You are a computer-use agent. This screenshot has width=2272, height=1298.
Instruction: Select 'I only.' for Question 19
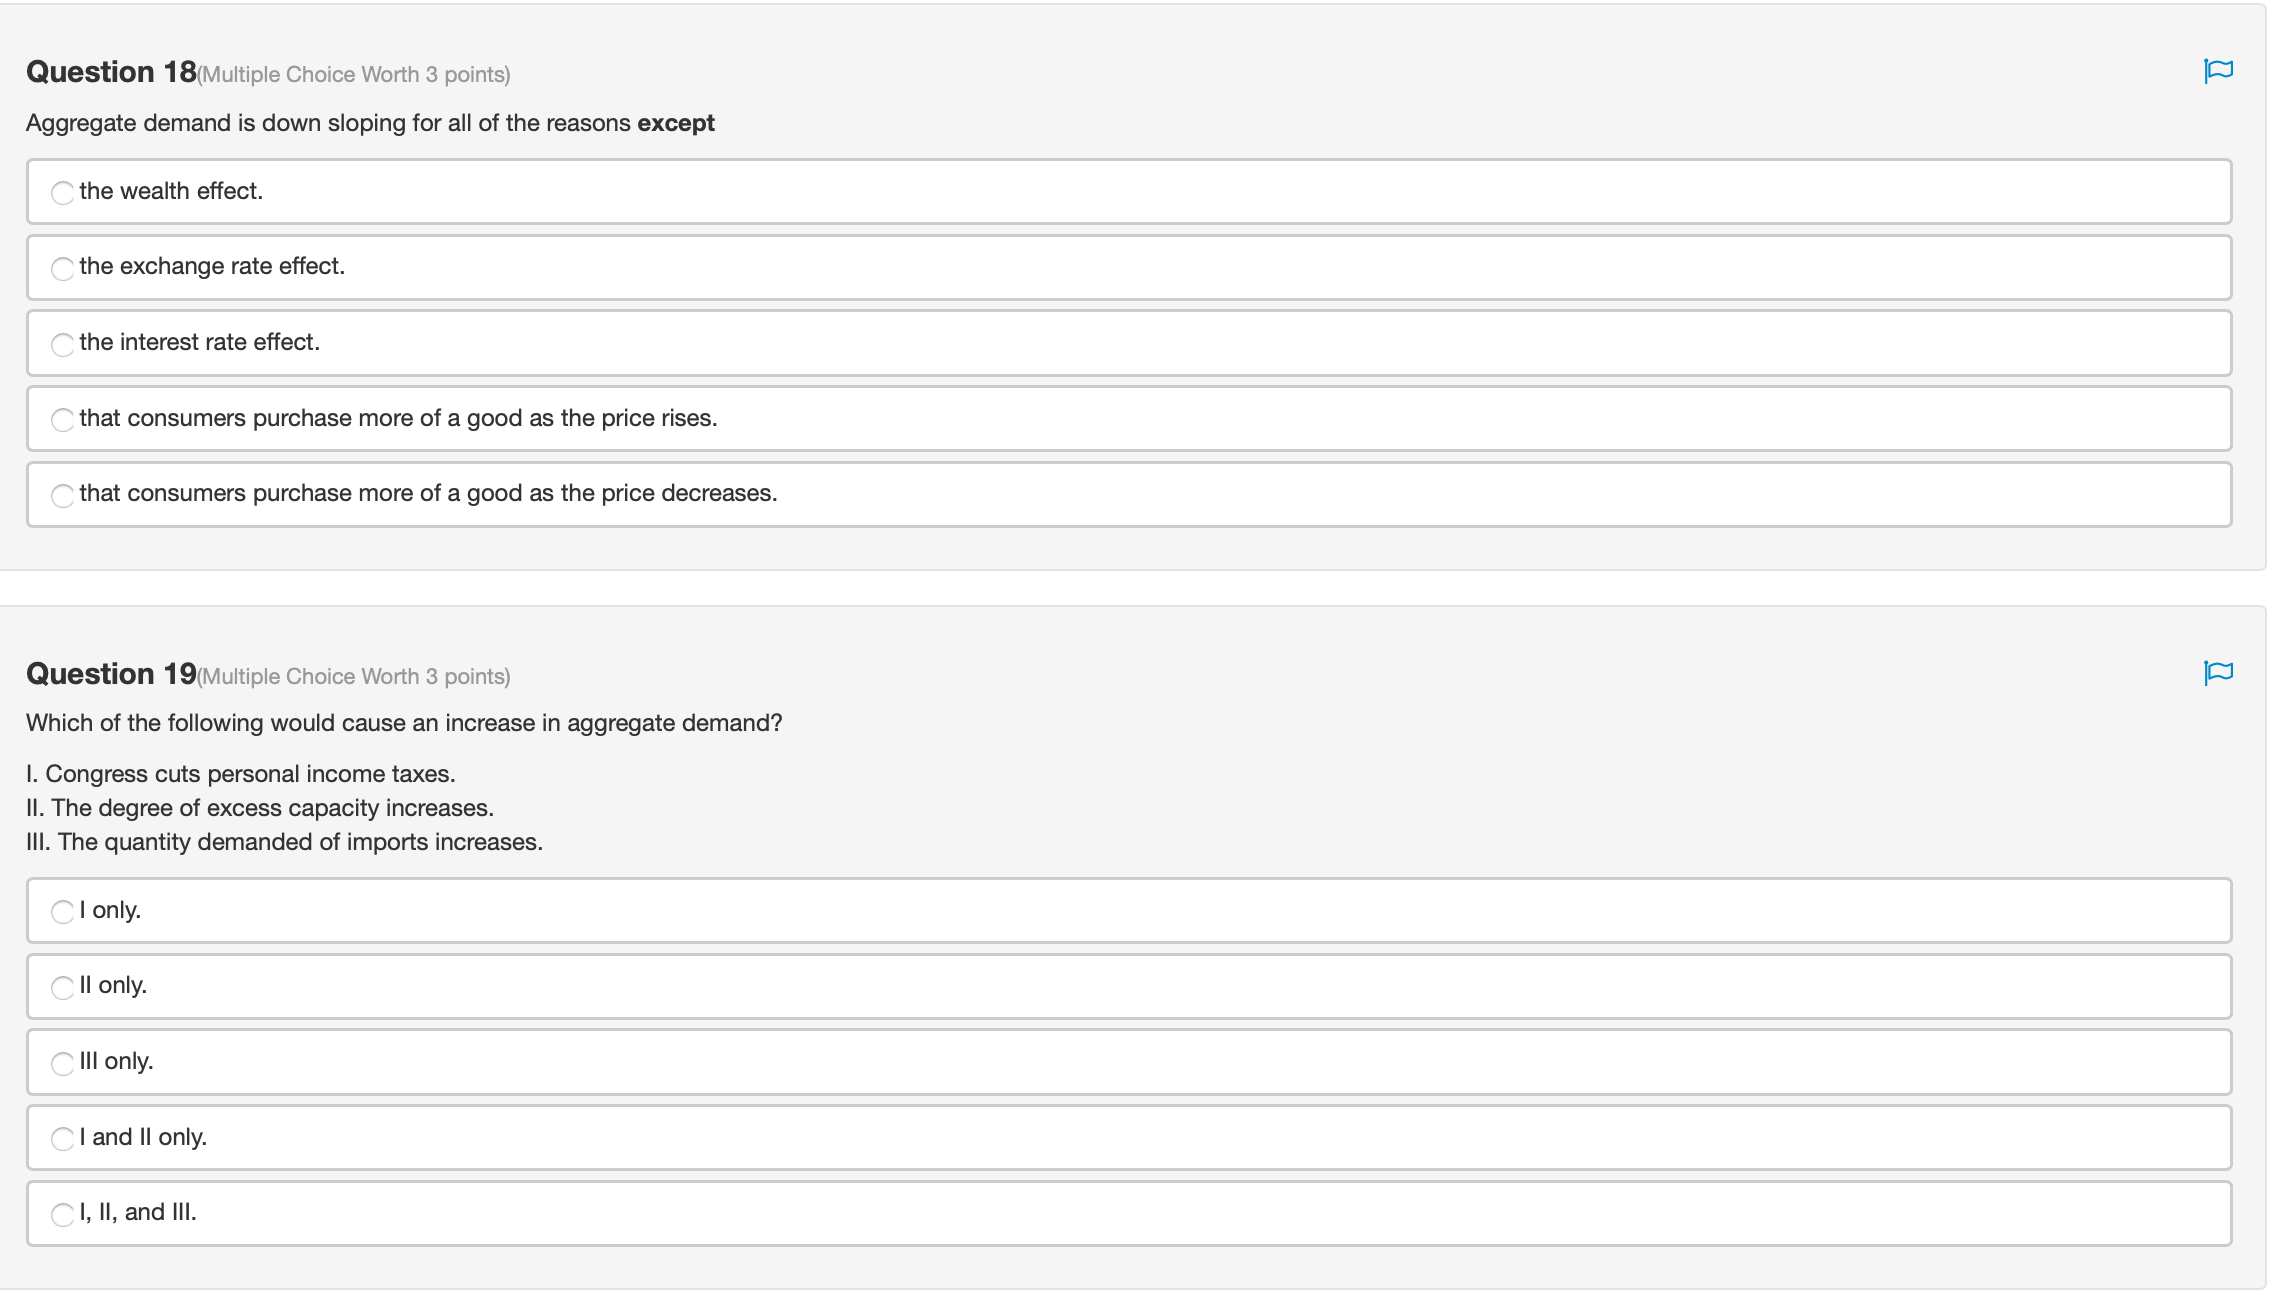(63, 912)
